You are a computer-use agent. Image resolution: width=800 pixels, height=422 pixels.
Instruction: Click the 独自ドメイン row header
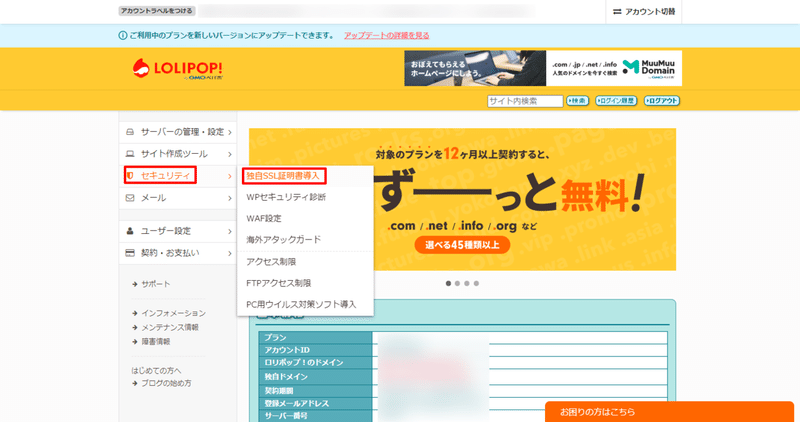pyautogui.click(x=315, y=377)
